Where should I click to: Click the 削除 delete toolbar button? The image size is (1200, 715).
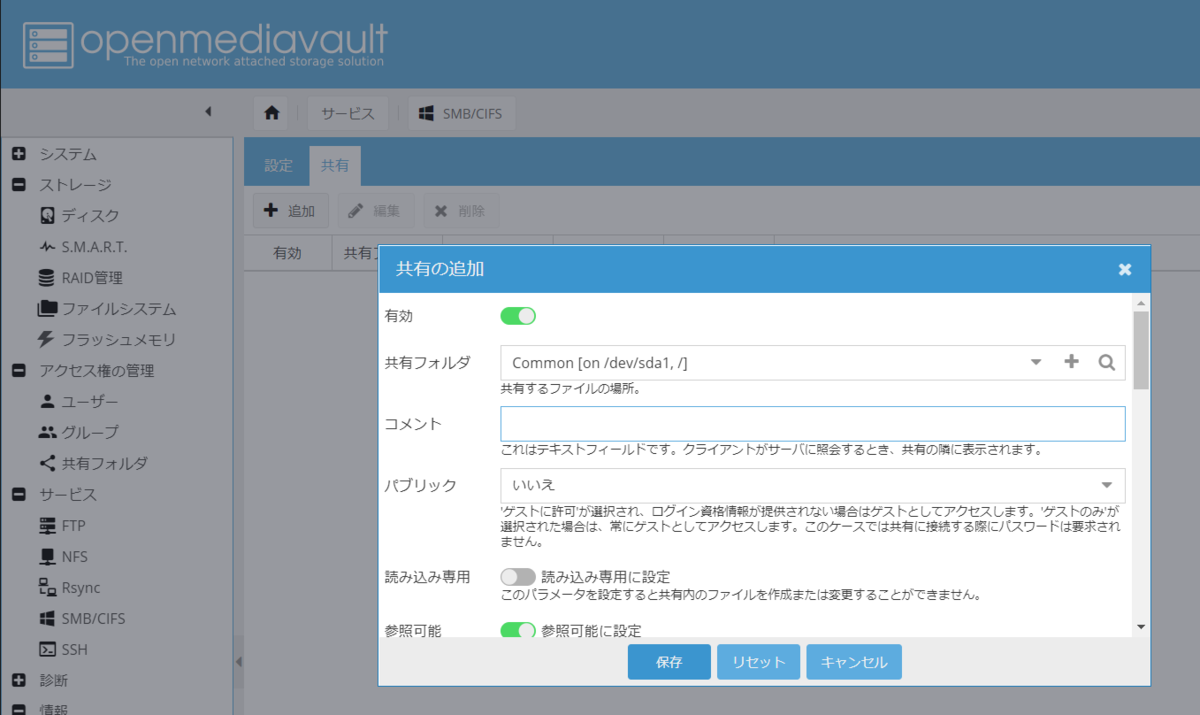[x=461, y=211]
